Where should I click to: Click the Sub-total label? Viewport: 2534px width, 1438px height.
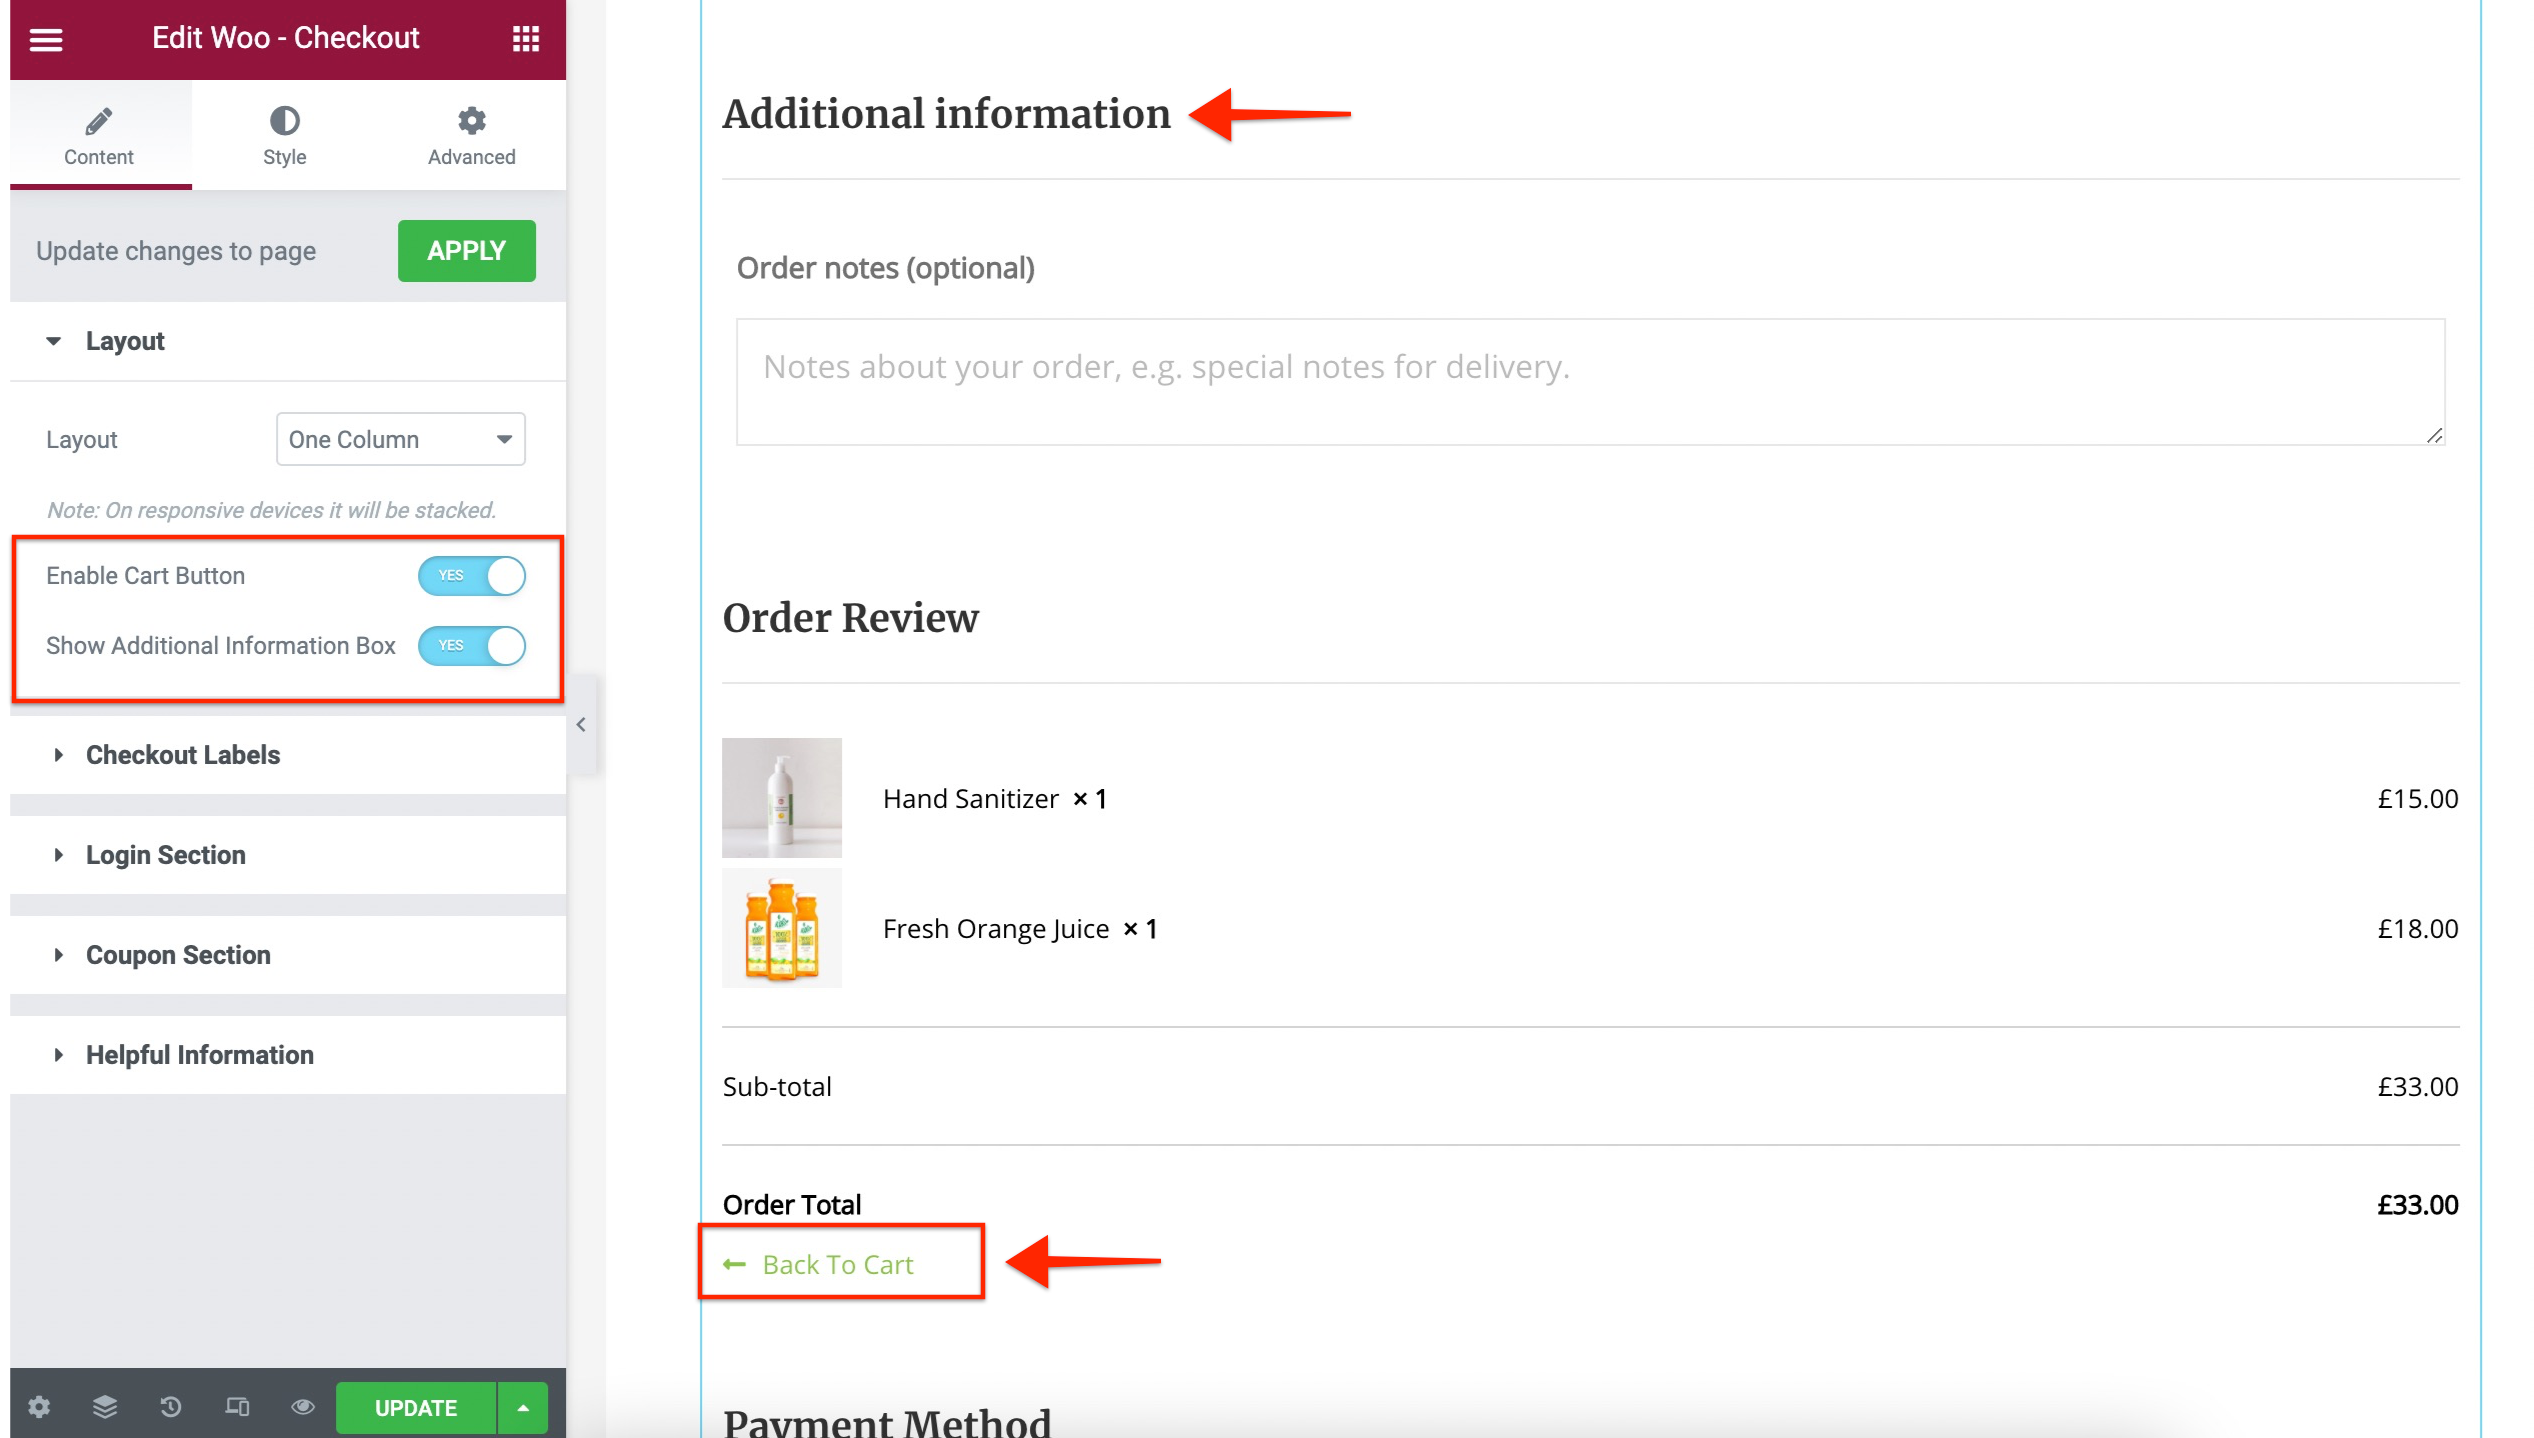coord(777,1087)
